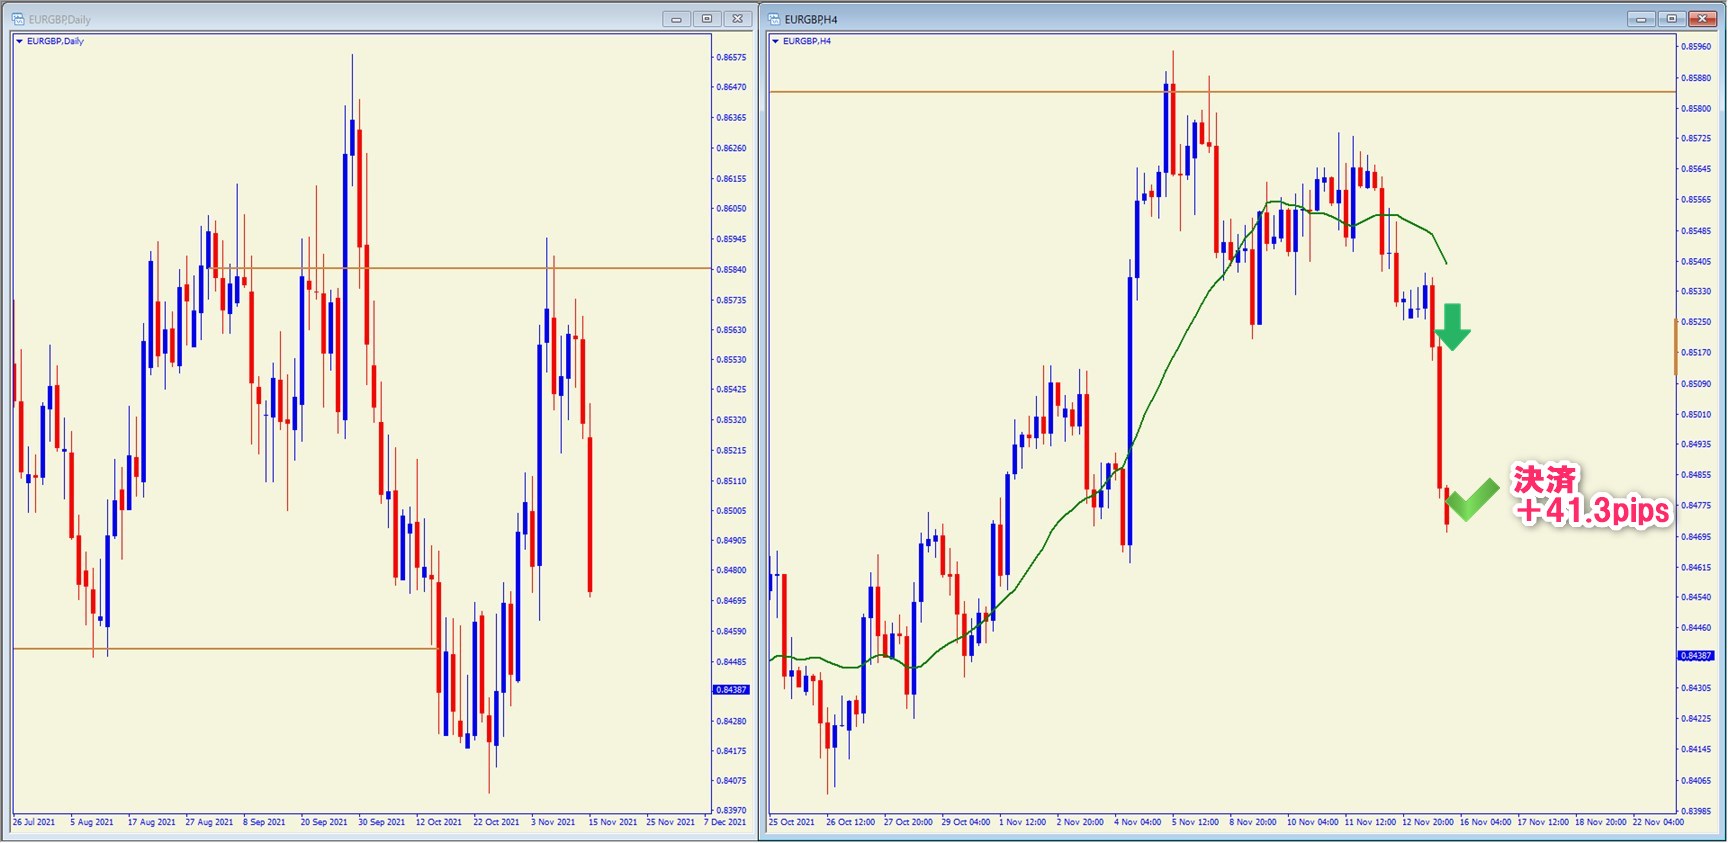Expand the arrow beside EURGBP,Daily chart label

[x=20, y=42]
